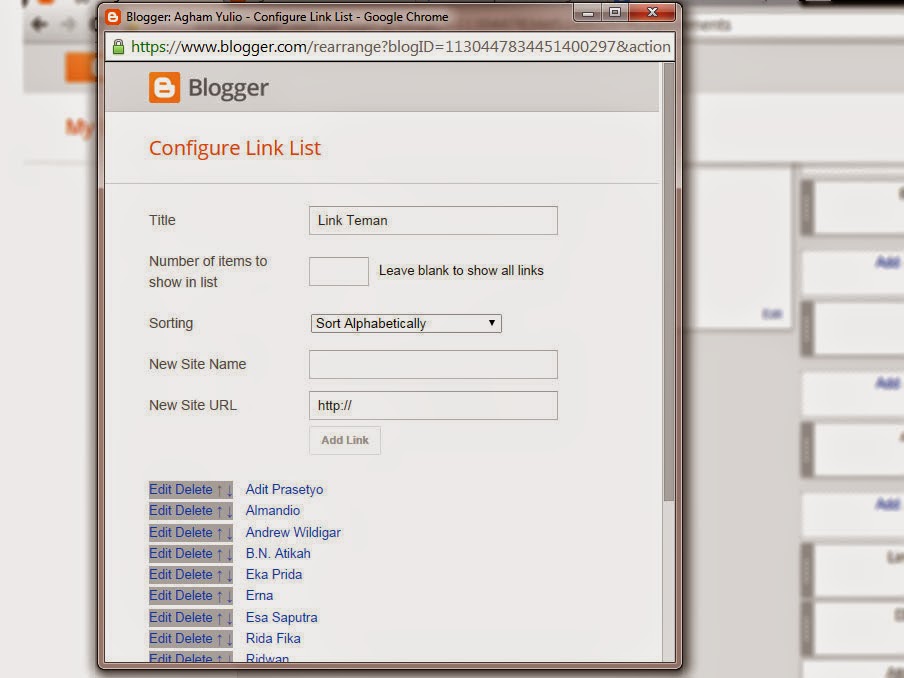Click the New Site URL field
Image resolution: width=904 pixels, height=678 pixels.
433,405
